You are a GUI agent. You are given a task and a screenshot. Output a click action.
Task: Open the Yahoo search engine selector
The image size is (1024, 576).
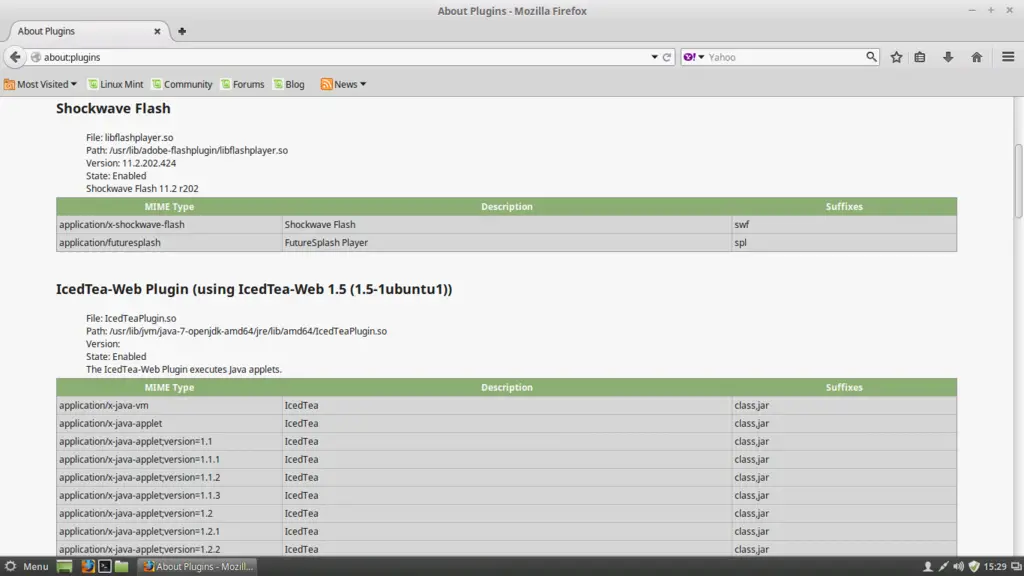click(694, 57)
